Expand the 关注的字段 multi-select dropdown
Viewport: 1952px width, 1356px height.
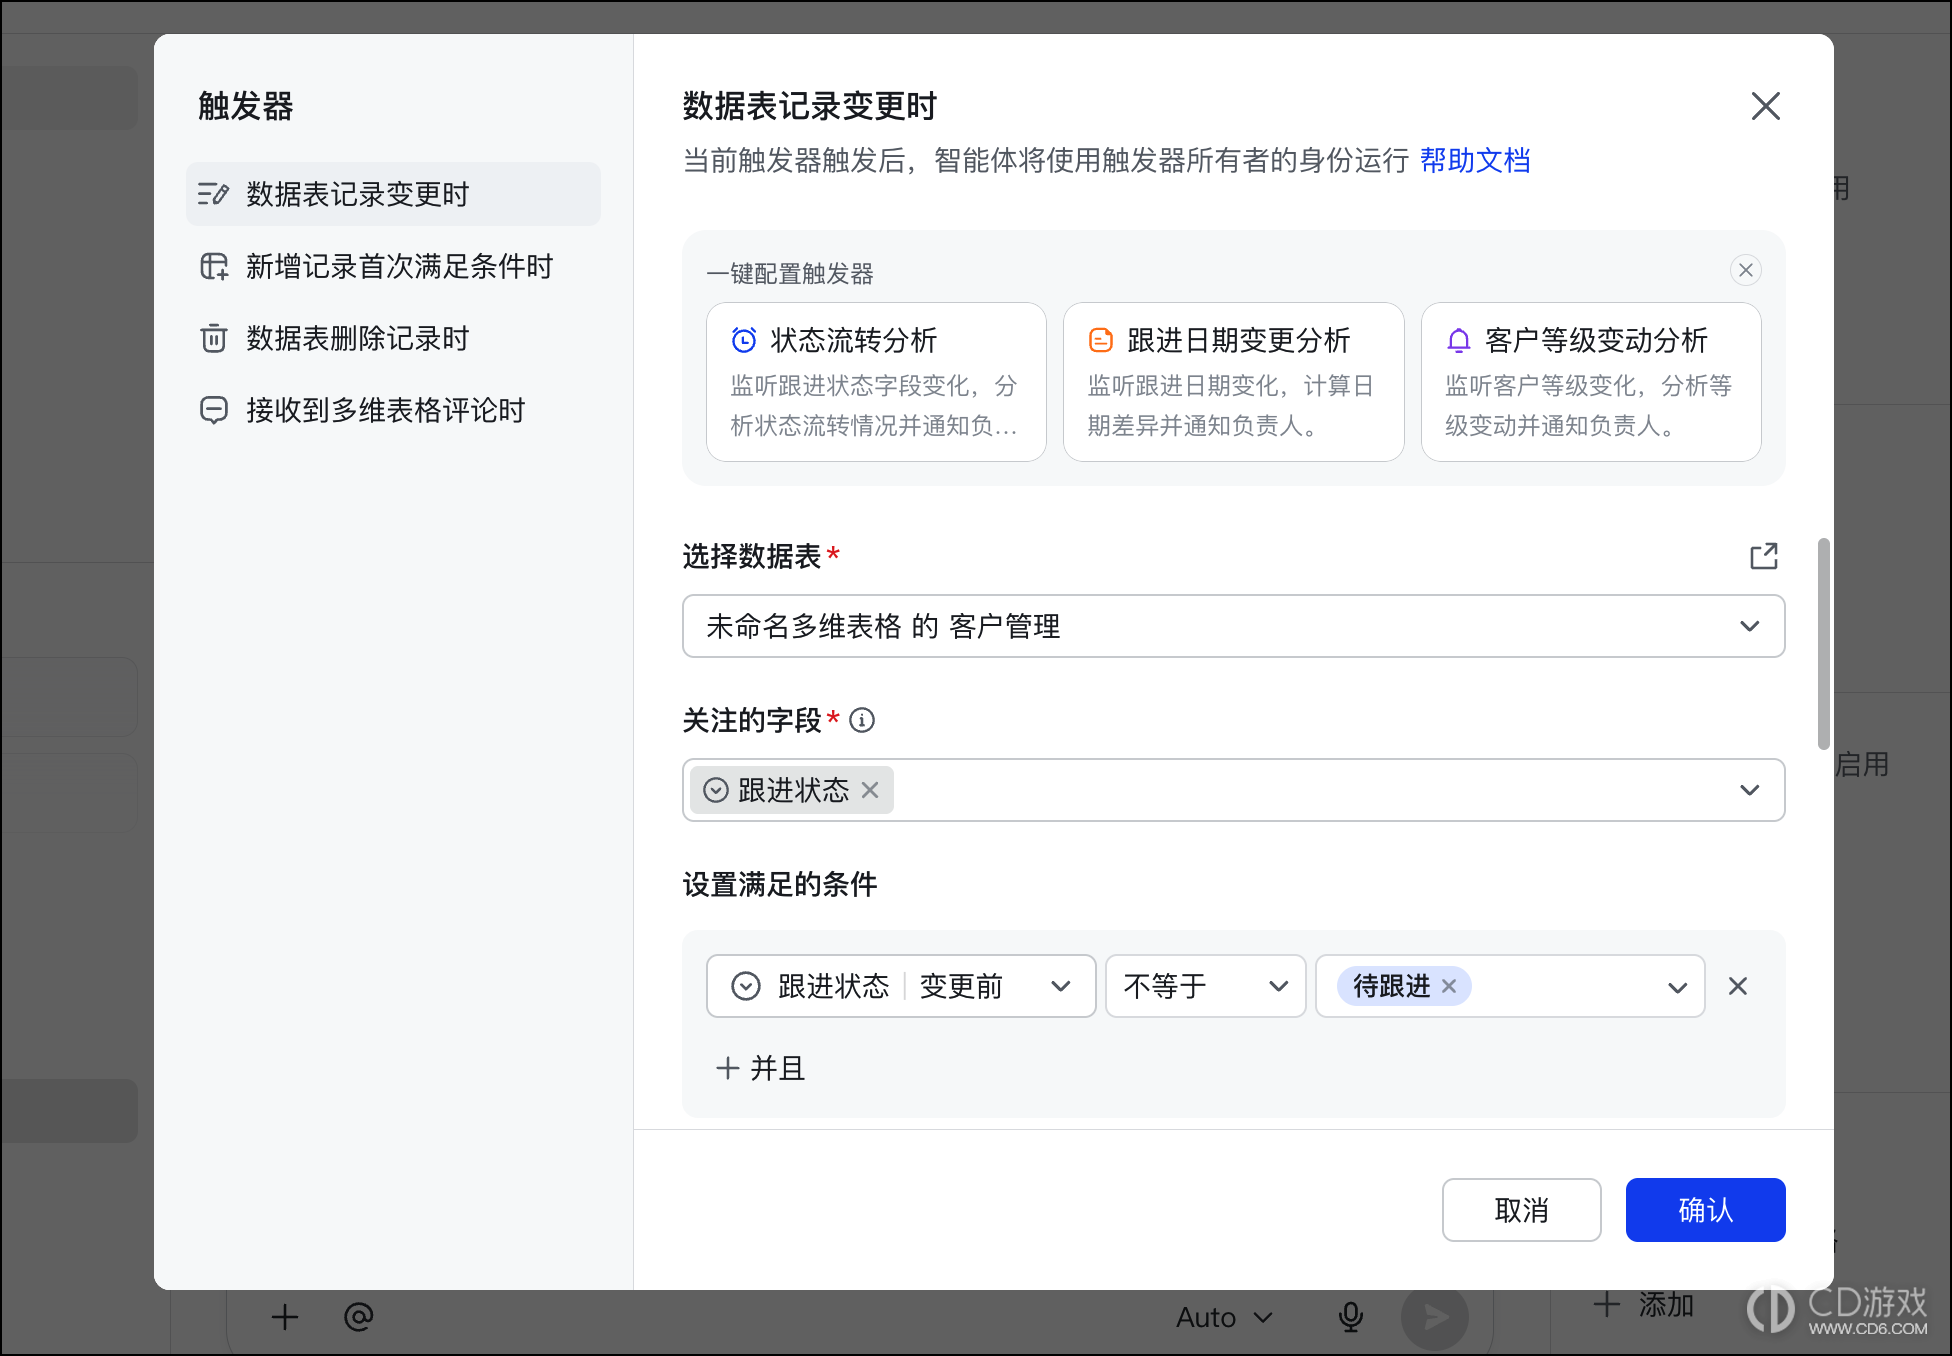click(x=1749, y=790)
